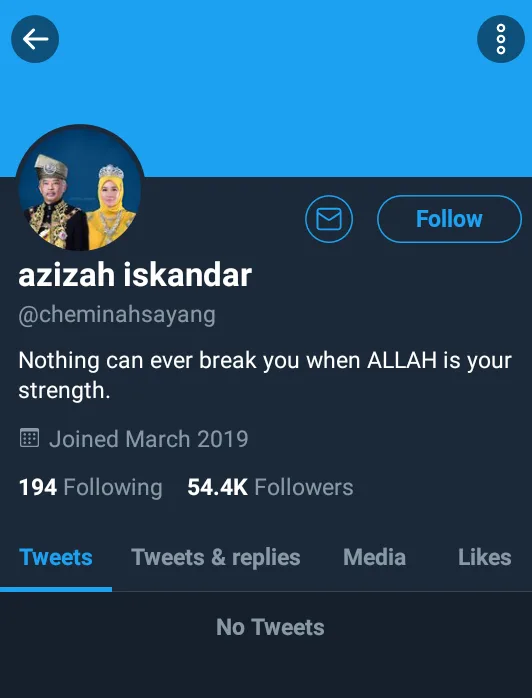Tap the bio text about ALLAH
This screenshot has width=532, height=698.
265,375
